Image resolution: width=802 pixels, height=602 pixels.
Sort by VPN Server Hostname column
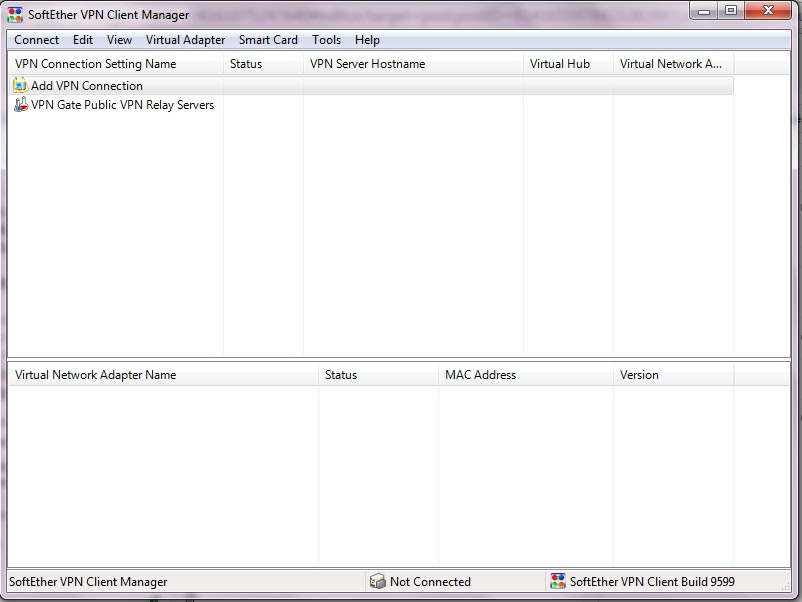pos(413,64)
